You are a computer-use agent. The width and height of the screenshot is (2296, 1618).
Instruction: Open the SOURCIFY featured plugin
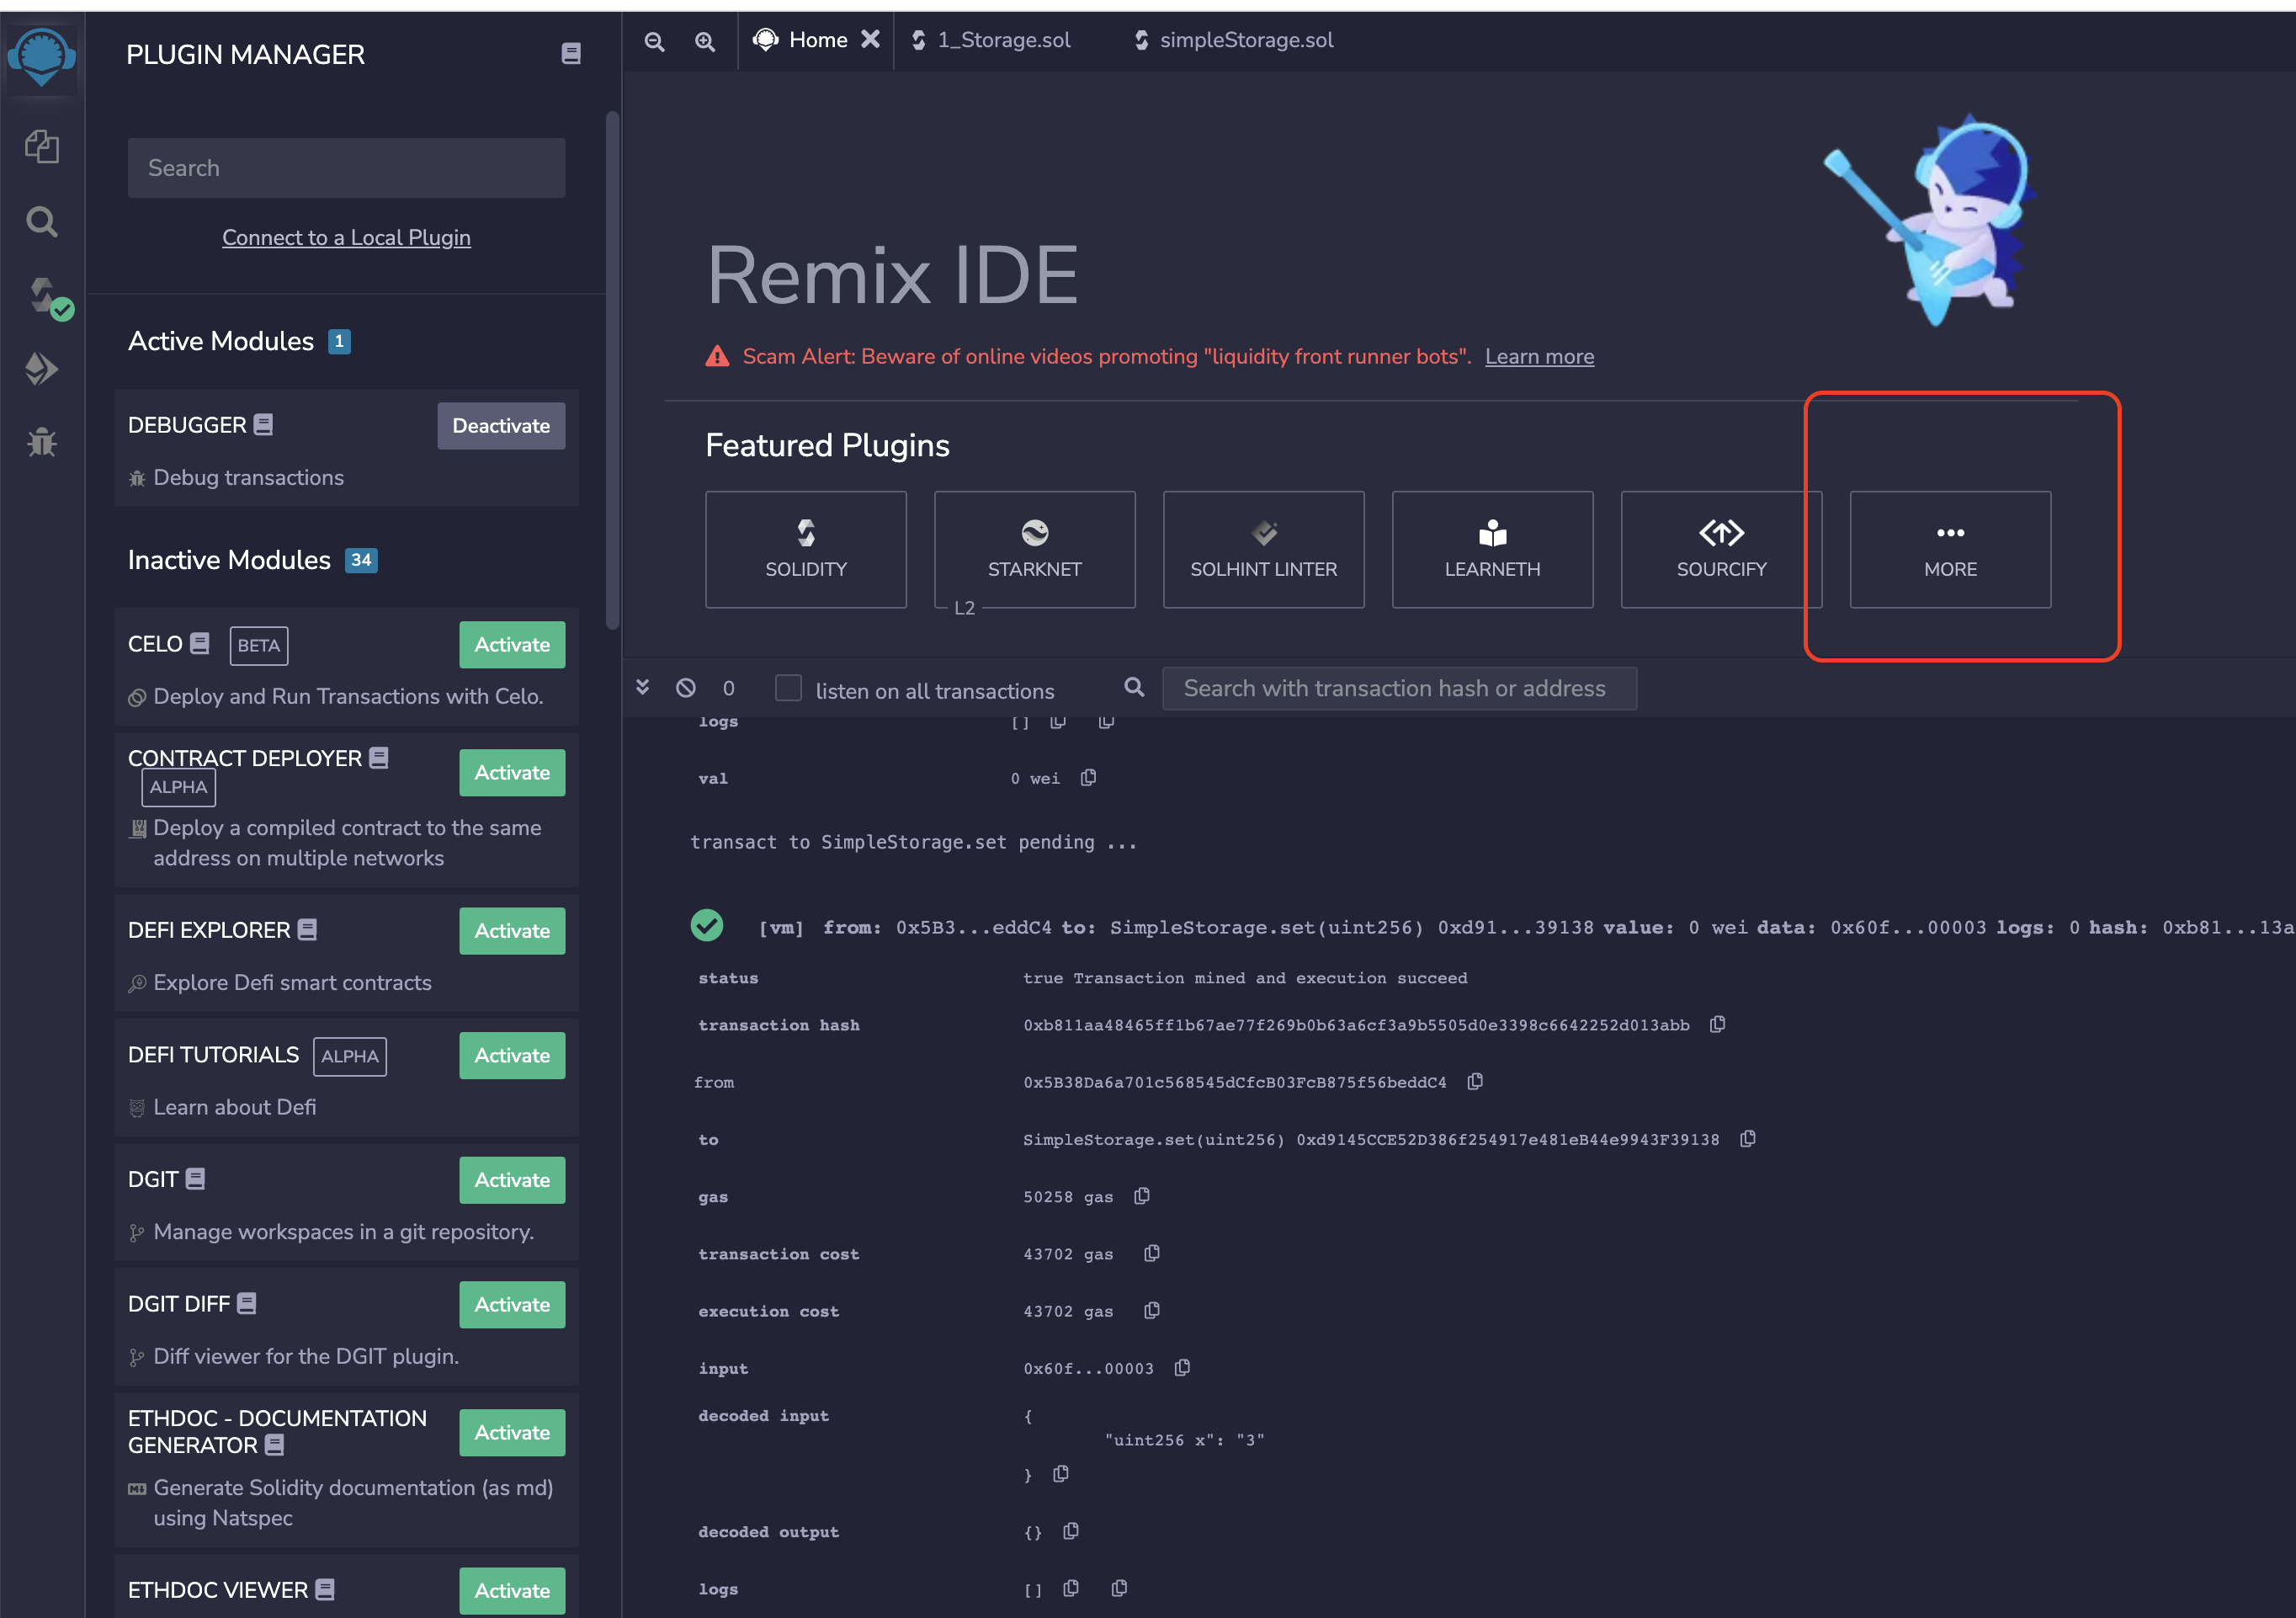click(x=1721, y=549)
